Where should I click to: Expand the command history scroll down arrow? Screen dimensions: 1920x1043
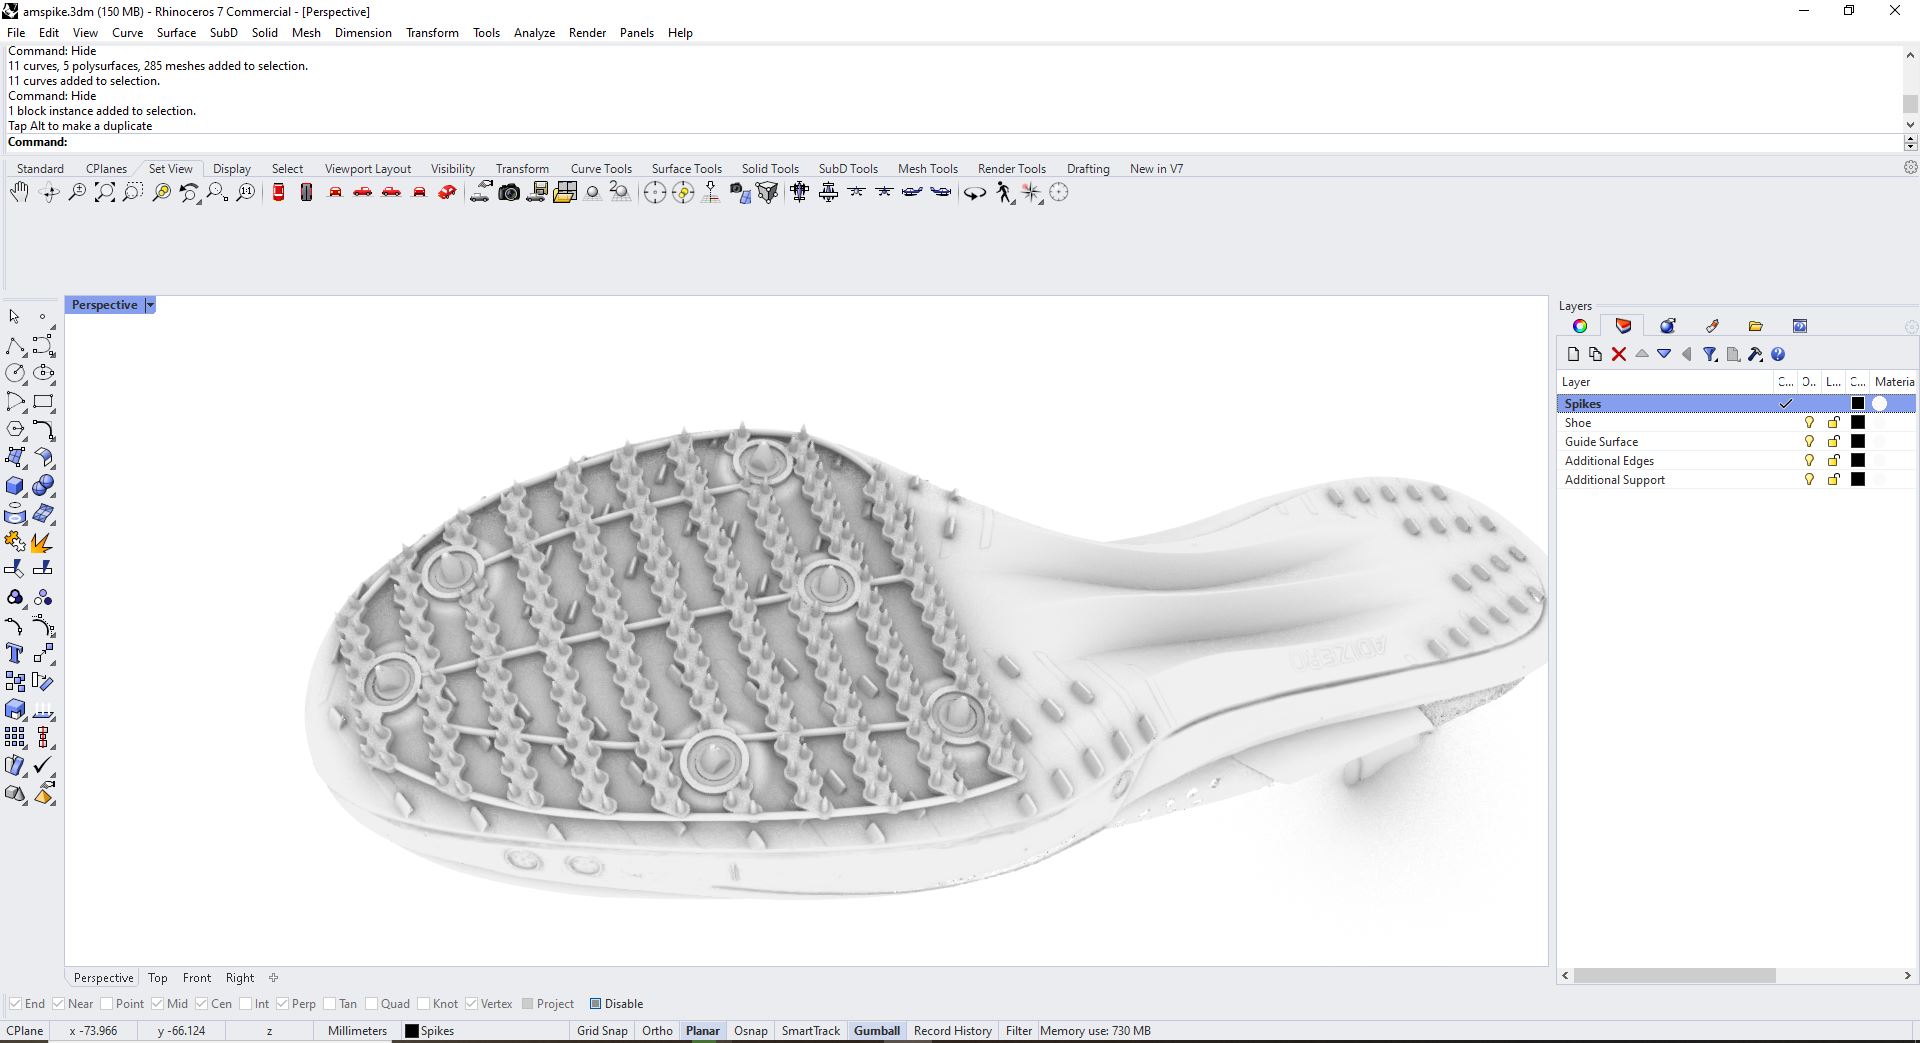click(1910, 126)
